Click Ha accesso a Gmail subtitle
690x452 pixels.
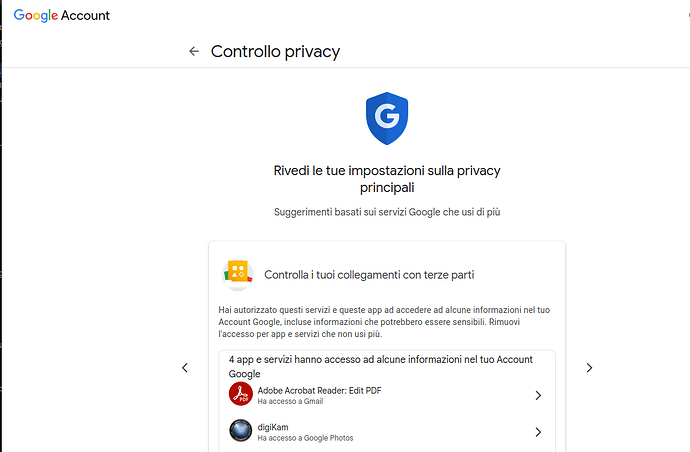[290, 401]
